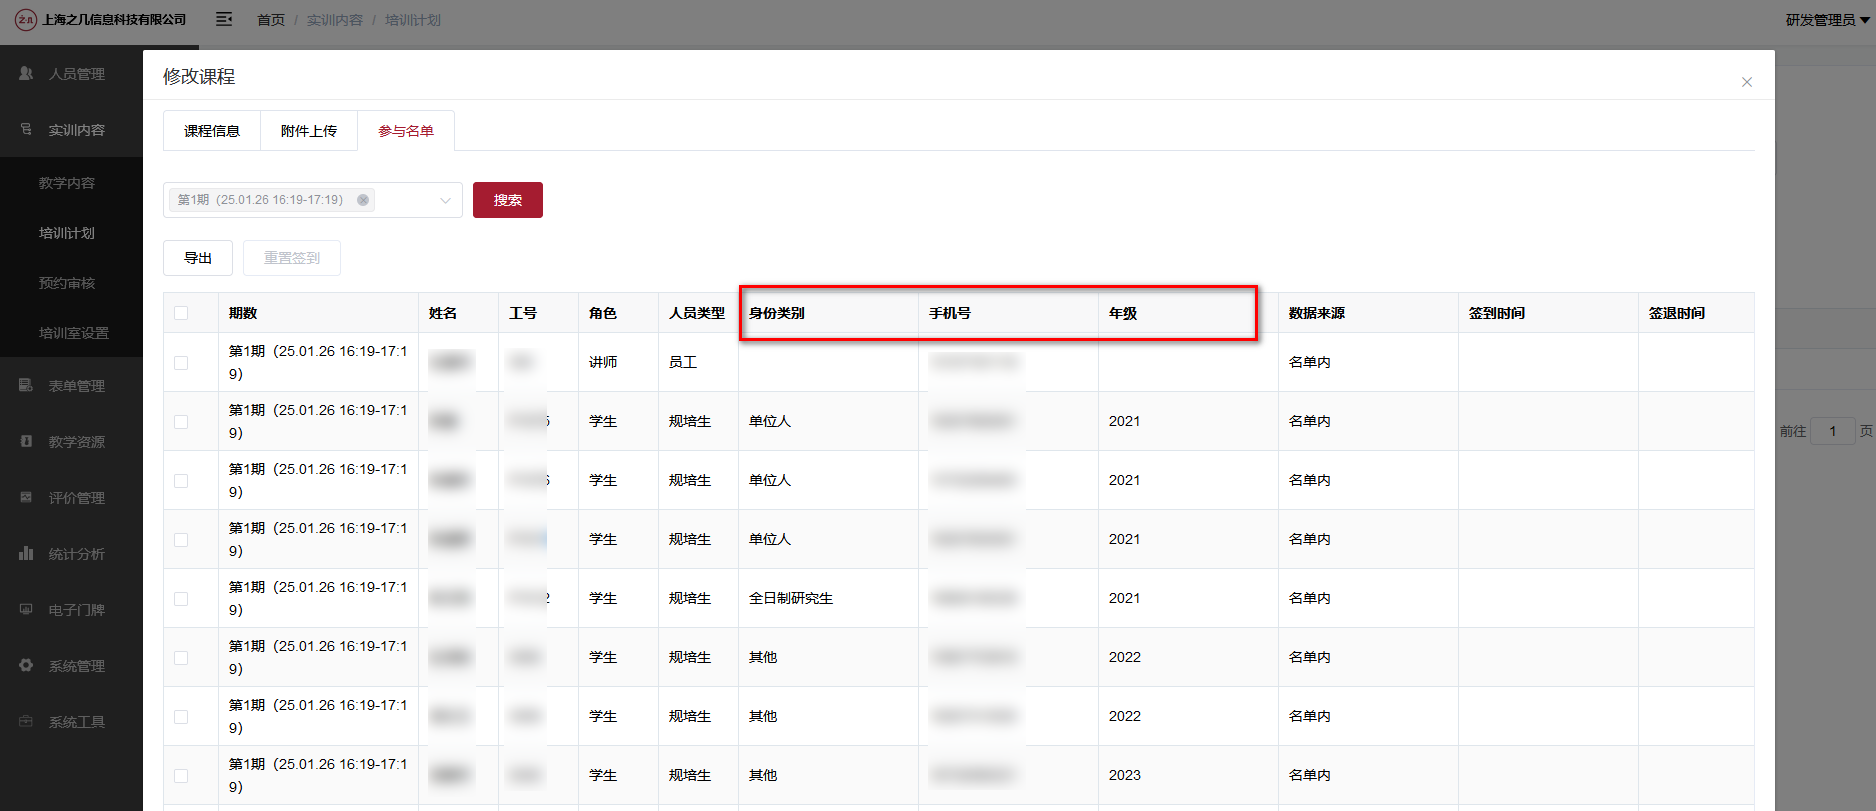Viewport: 1876px width, 811px height.
Task: Click 人员管理 sidebar icon
Action: click(26, 73)
